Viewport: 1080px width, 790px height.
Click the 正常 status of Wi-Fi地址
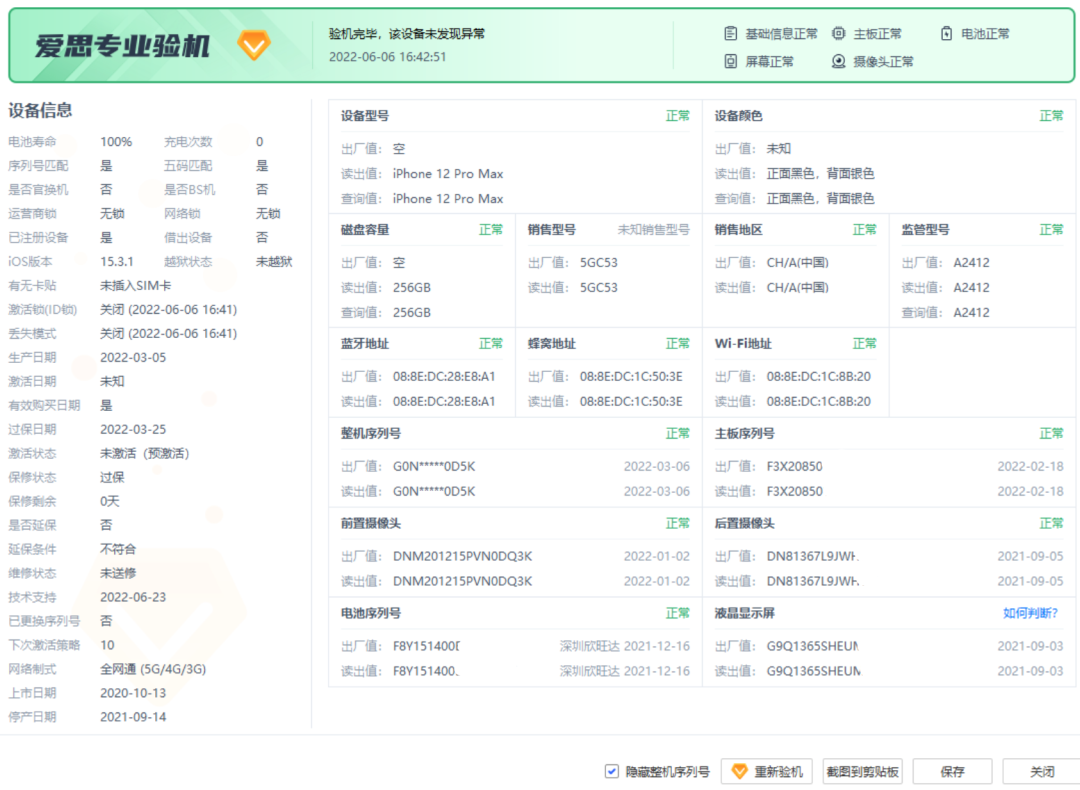[x=864, y=343]
